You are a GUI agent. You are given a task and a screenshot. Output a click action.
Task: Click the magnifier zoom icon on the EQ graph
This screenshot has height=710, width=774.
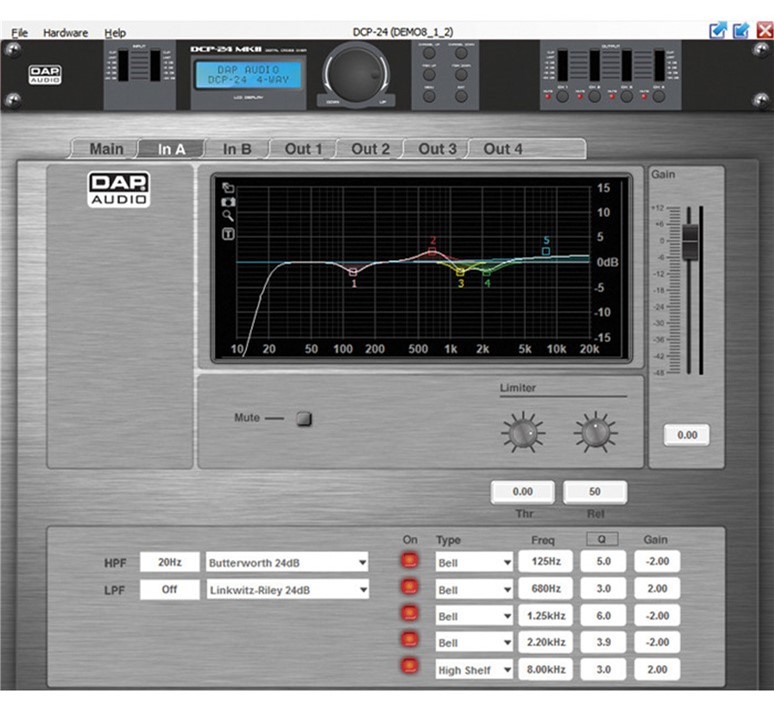[228, 215]
